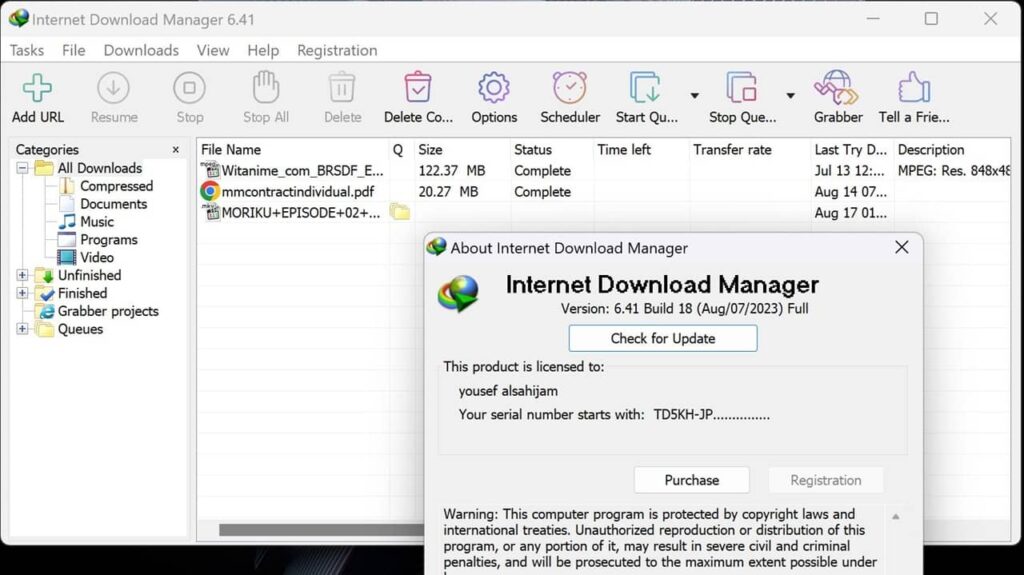Click the Stop Queue icon
This screenshot has height=575, width=1024.
coord(742,88)
